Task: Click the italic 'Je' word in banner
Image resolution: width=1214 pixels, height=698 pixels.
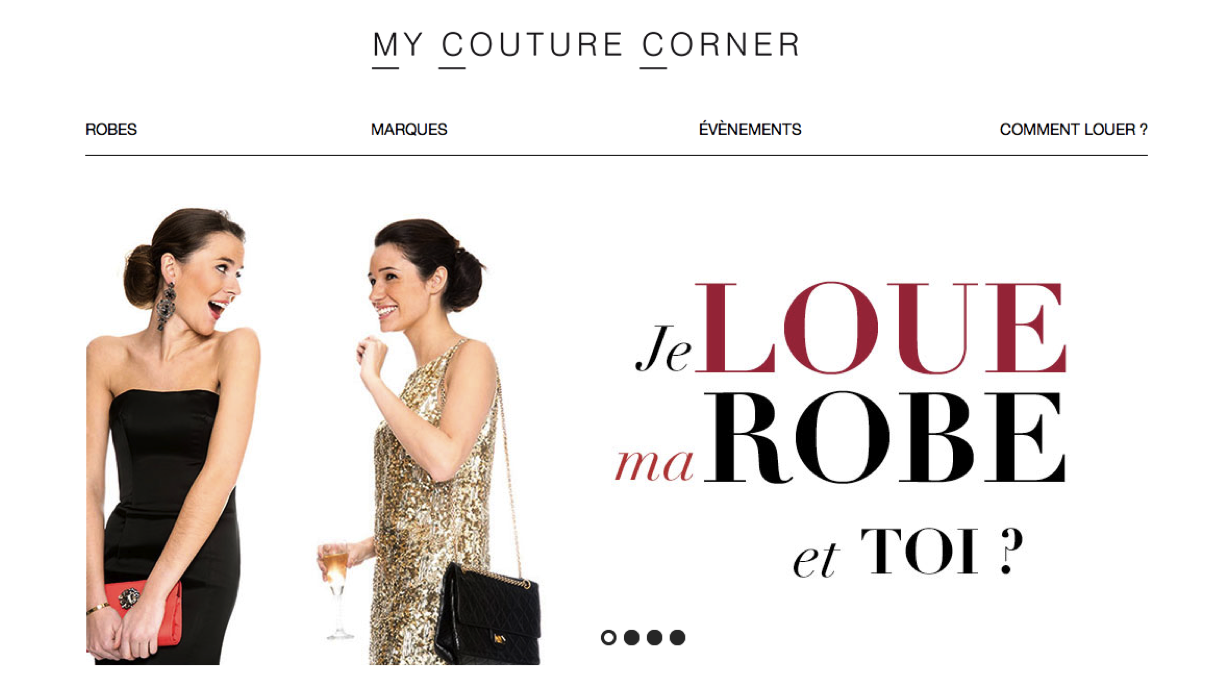Action: click(x=663, y=349)
